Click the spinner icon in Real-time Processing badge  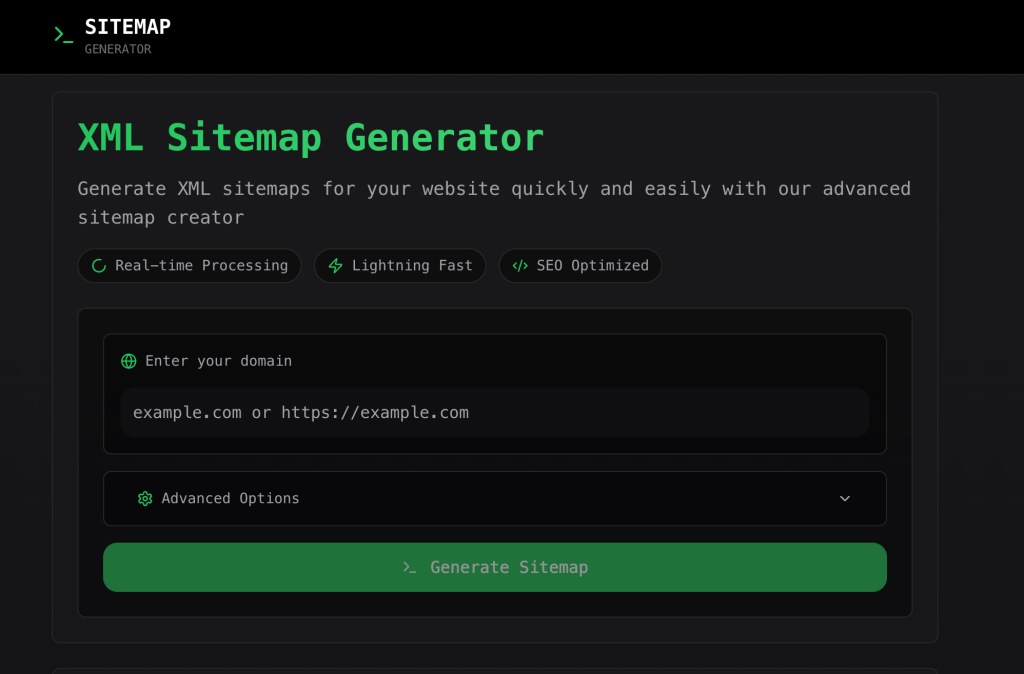(x=99, y=266)
